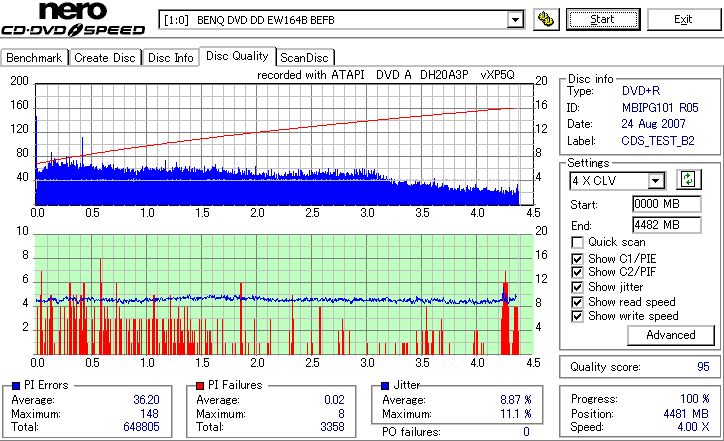This screenshot has height=441, width=724.
Task: Click the disc ID MBIPG101 R05
Action: click(660, 108)
